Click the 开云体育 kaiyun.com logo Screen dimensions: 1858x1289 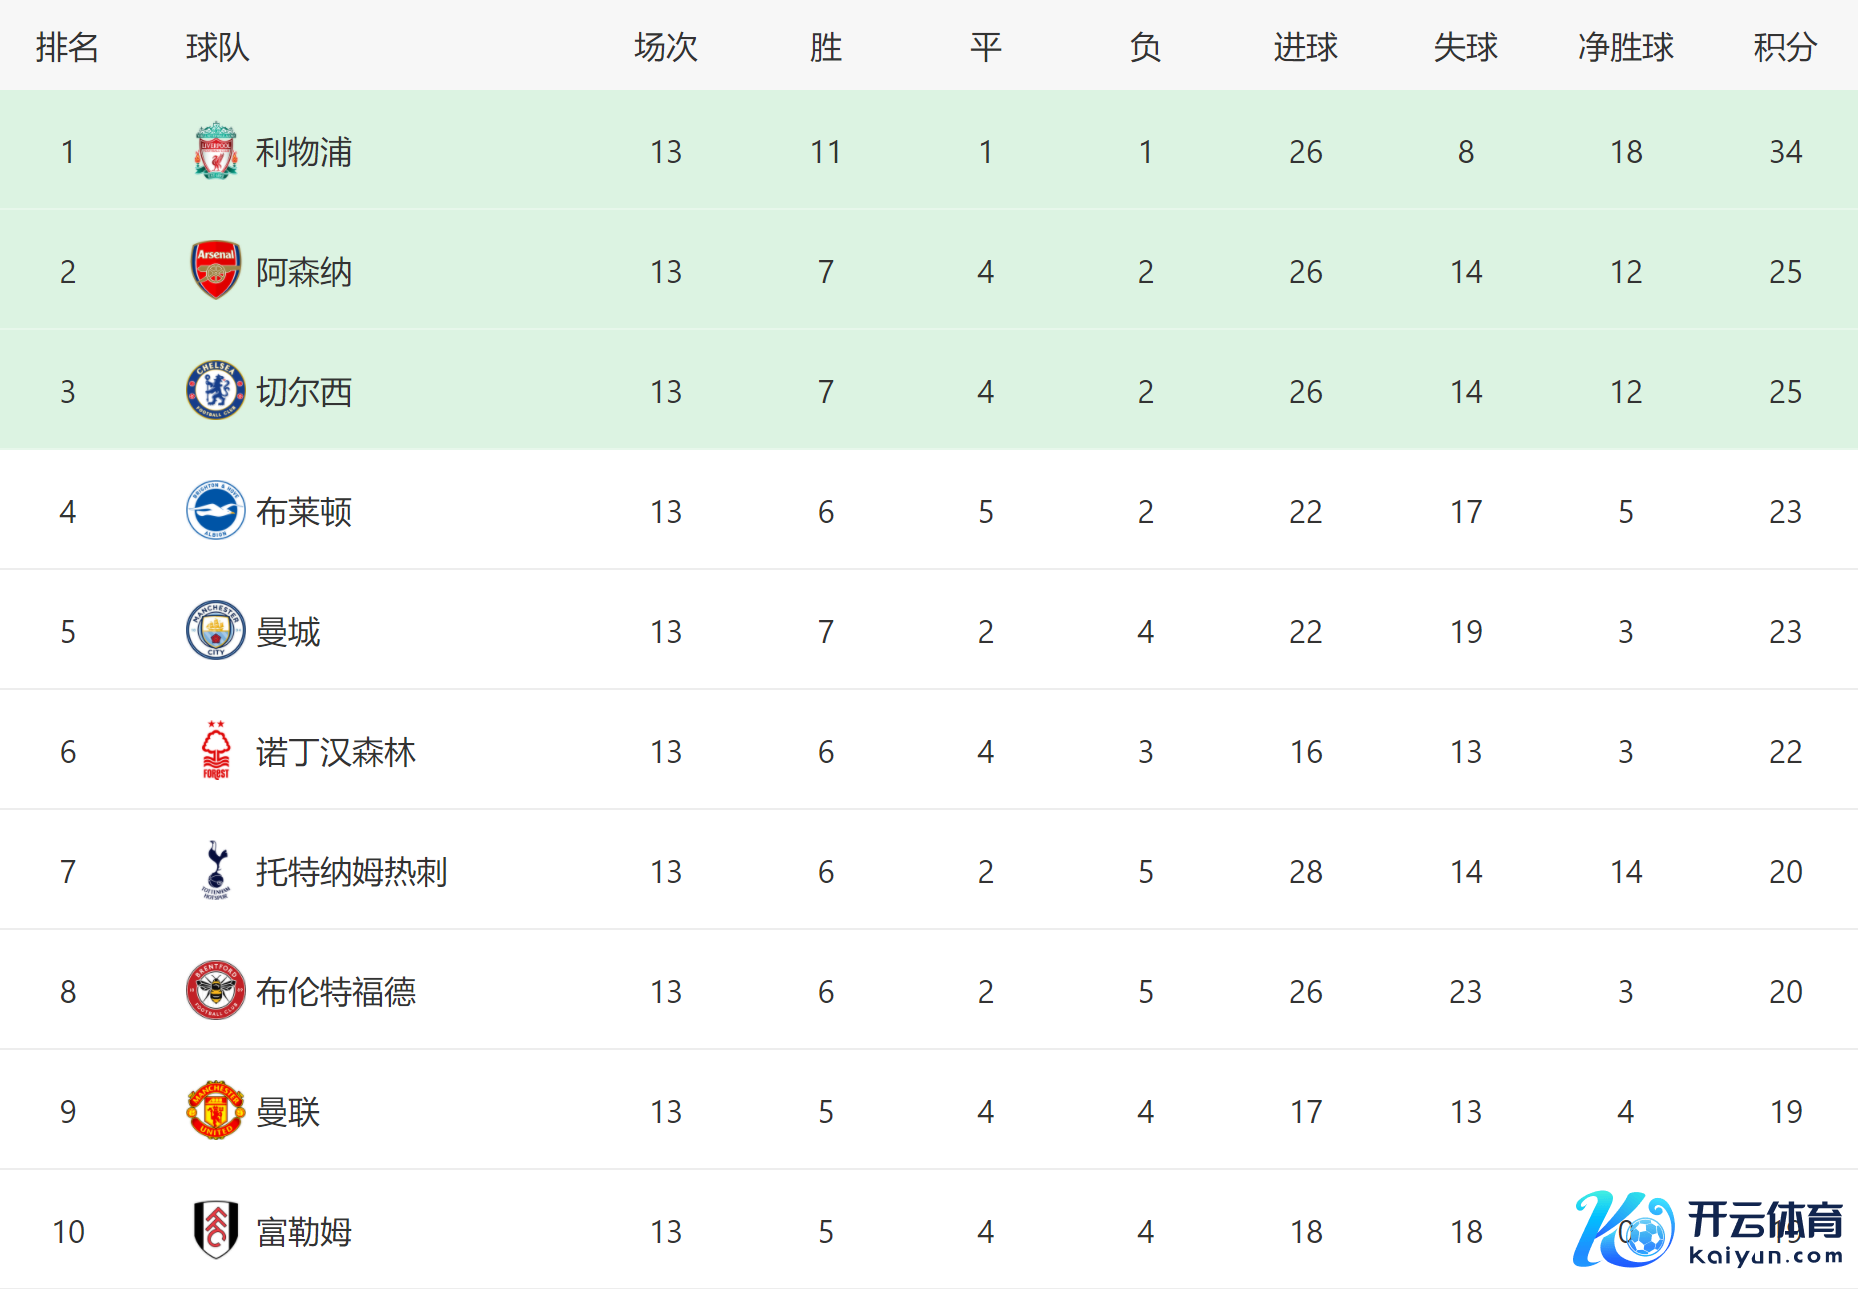click(1708, 1229)
